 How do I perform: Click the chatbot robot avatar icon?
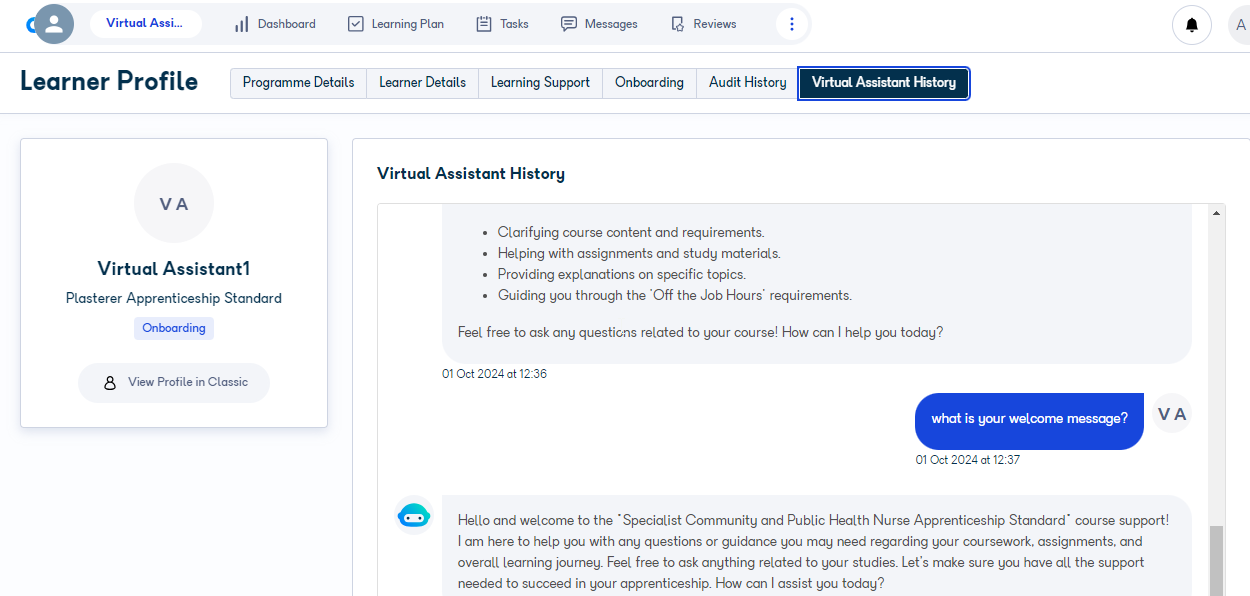pyautogui.click(x=413, y=515)
